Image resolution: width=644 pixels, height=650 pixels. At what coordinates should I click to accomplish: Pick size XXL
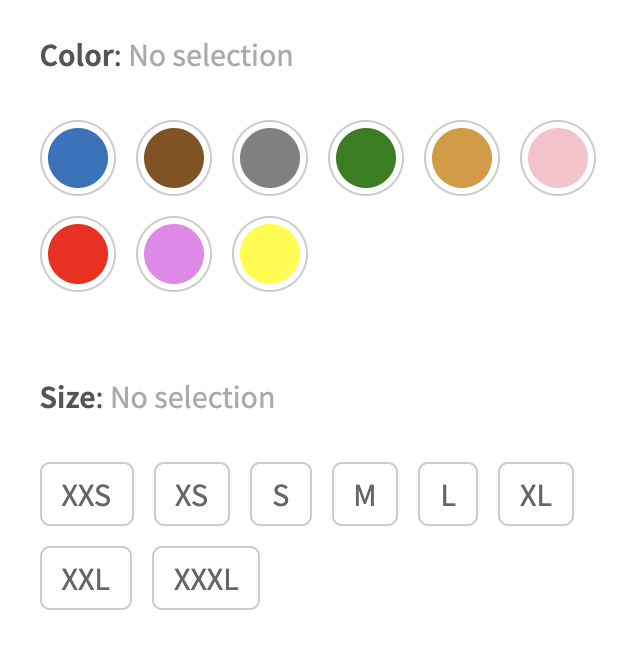86,578
